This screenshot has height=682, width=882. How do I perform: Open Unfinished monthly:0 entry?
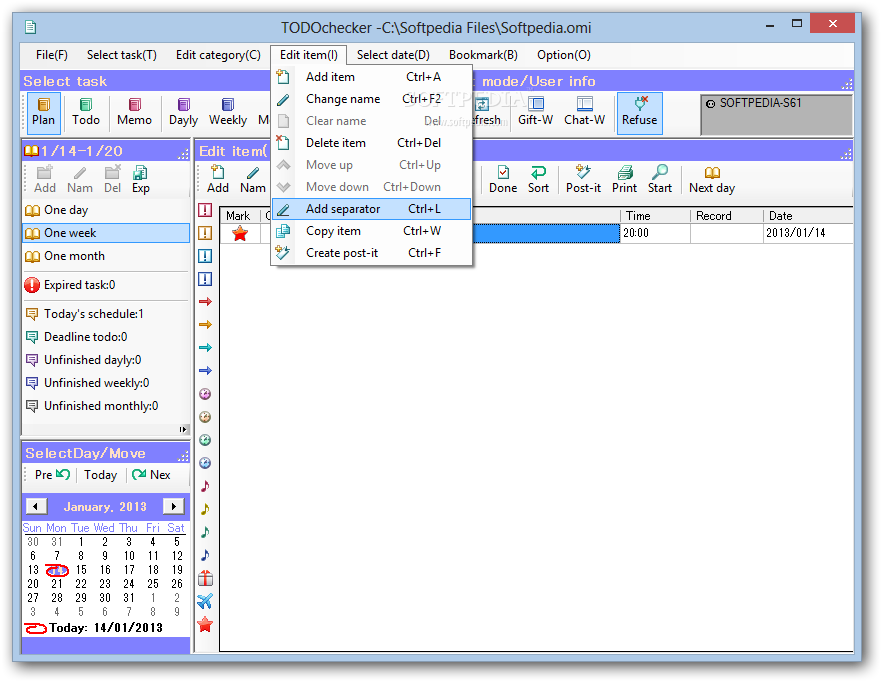(x=106, y=406)
